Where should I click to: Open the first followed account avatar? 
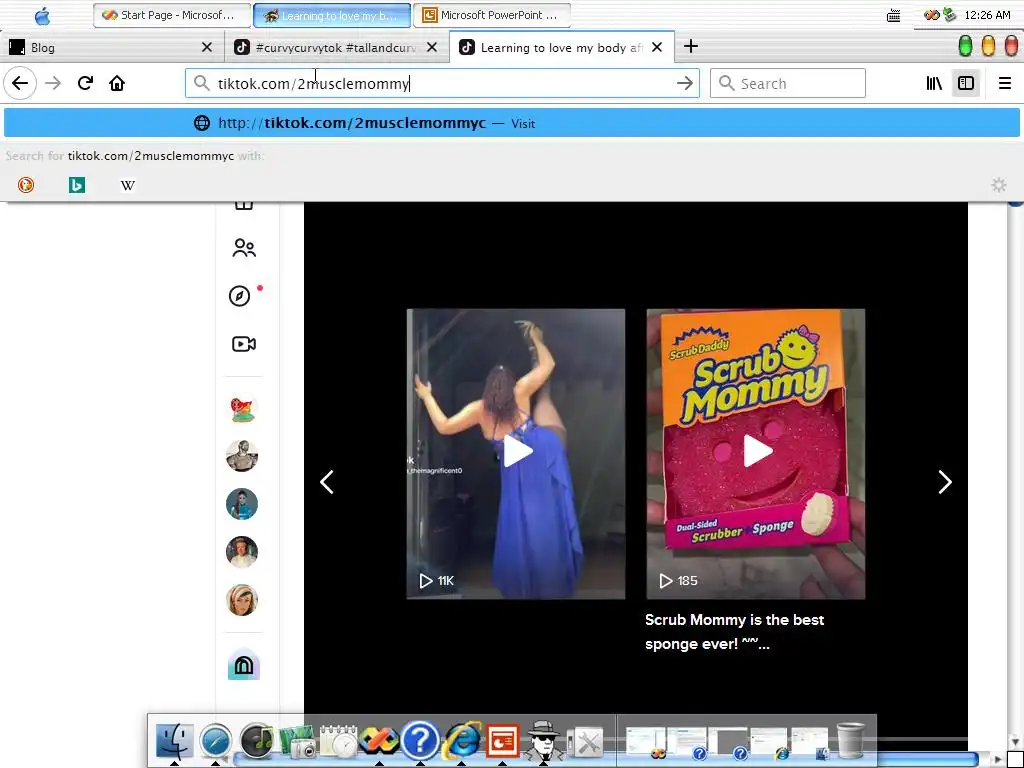(x=243, y=409)
